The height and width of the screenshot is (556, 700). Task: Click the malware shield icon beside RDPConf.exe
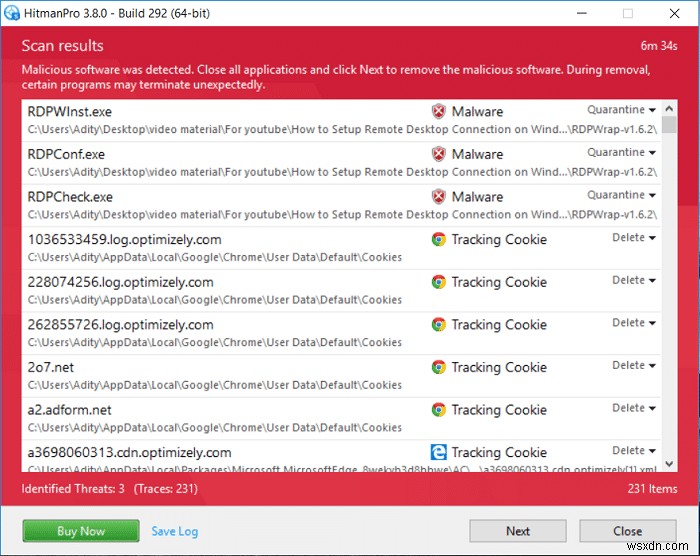pyautogui.click(x=438, y=154)
